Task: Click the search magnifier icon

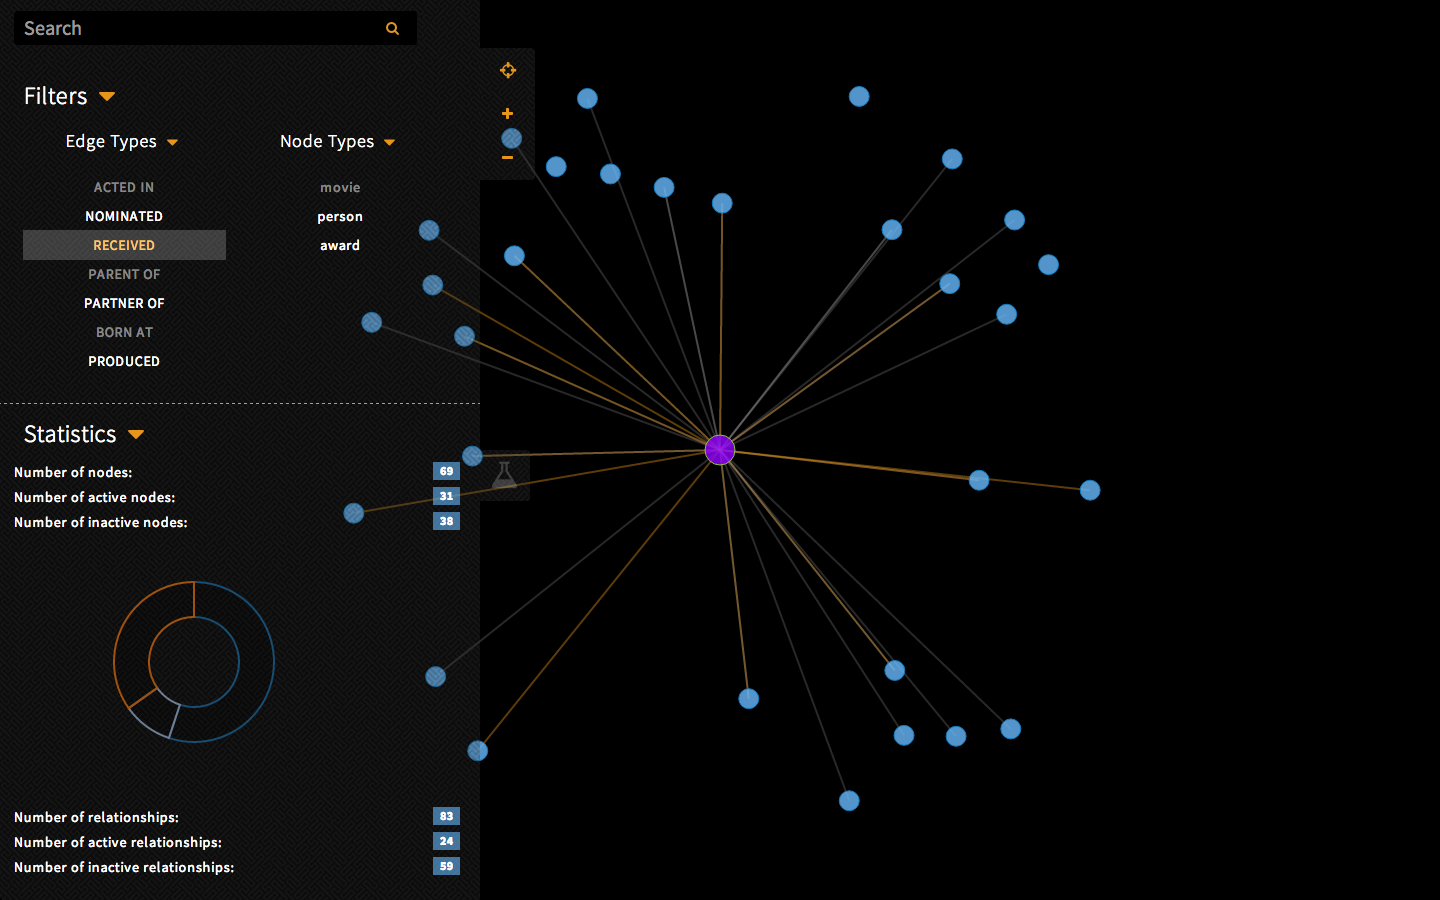Action: (x=391, y=28)
